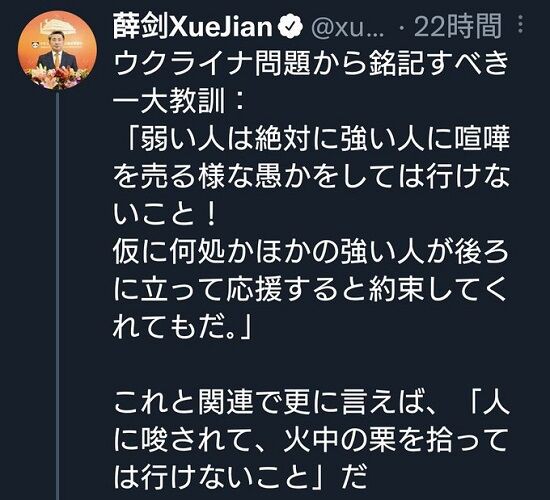Click the line starting with ウクライナ問題から
This screenshot has width=550, height=500.
pos(311,64)
